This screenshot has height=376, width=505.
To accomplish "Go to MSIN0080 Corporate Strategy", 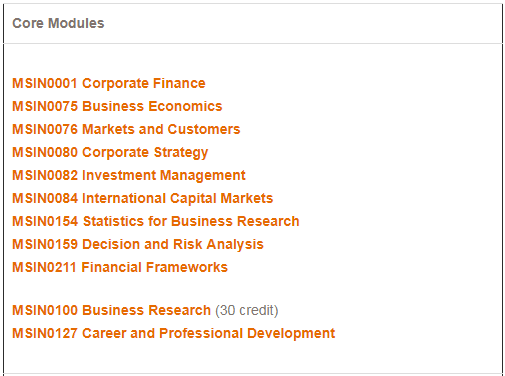I will pyautogui.click(x=110, y=153).
